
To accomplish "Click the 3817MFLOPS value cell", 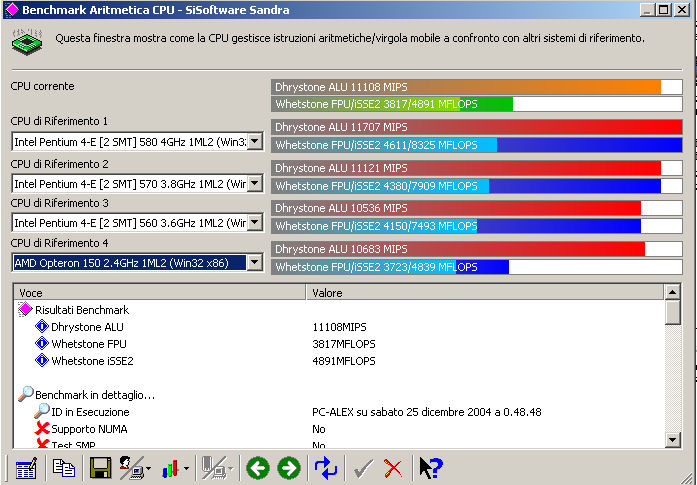I will coord(344,344).
